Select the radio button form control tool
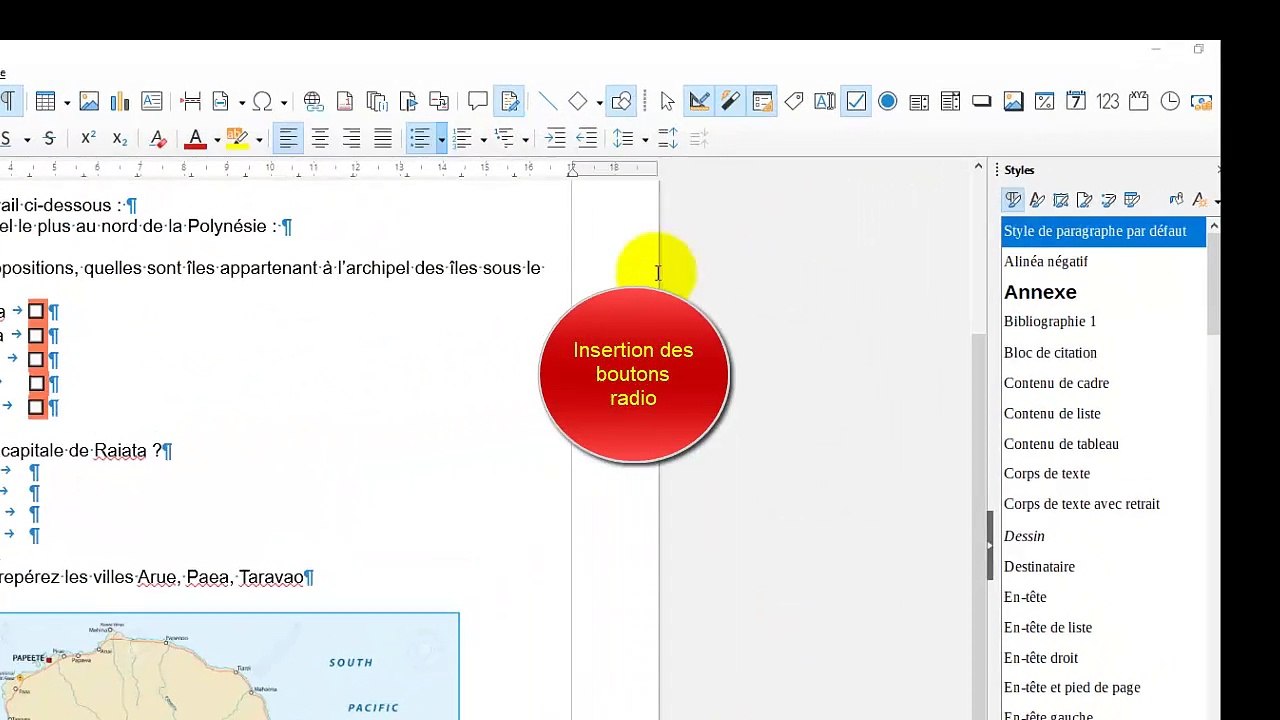Viewport: 1280px width, 720px height. (887, 101)
